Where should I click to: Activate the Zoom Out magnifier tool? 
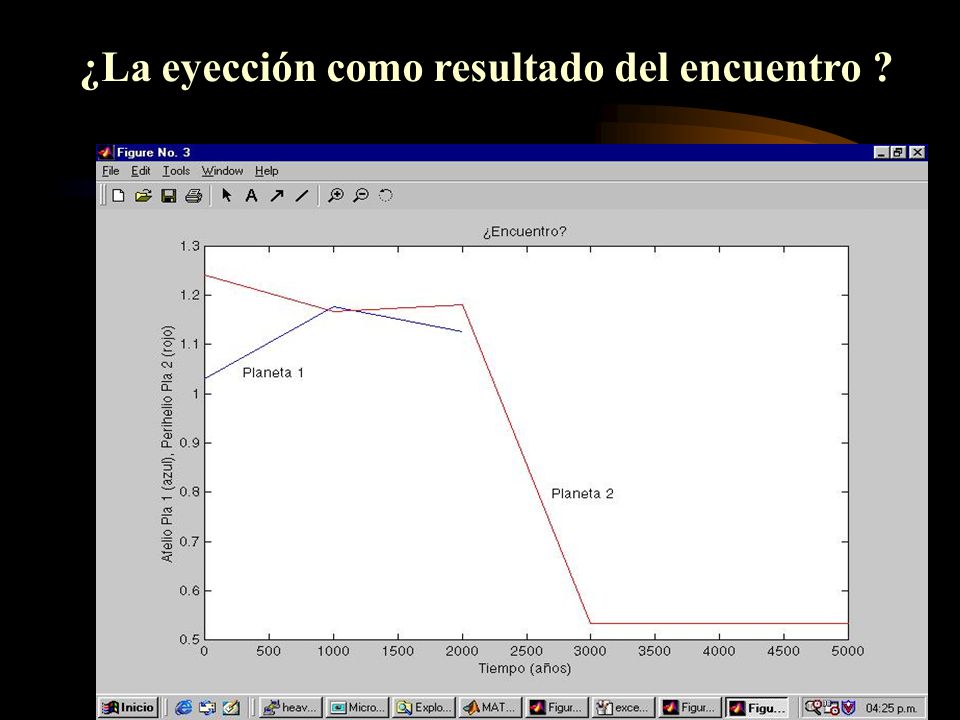click(x=361, y=196)
